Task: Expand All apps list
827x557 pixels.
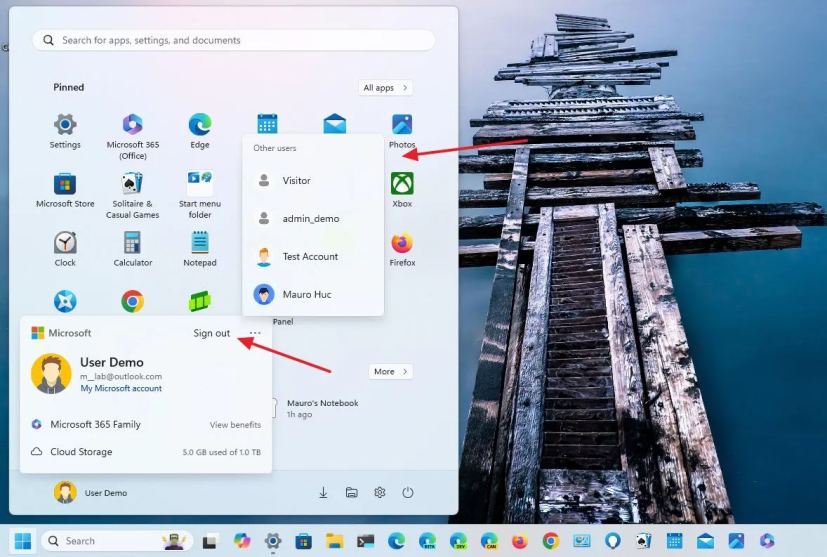Action: tap(386, 88)
